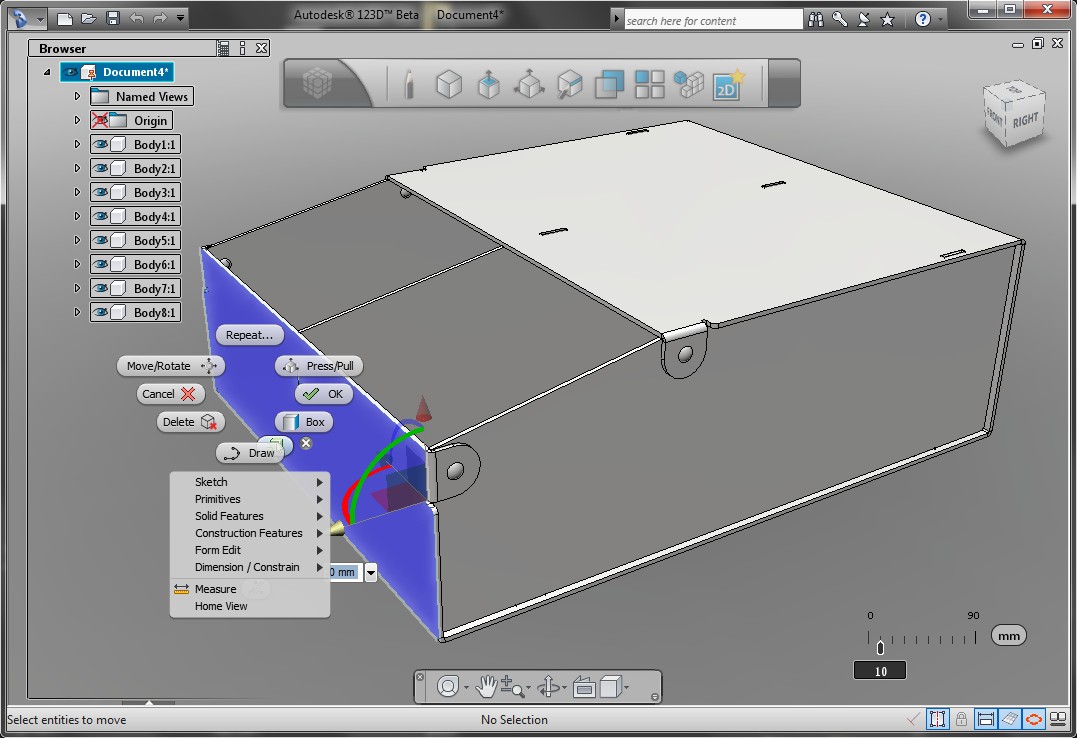Open an existing file
This screenshot has width=1077, height=738.
(x=89, y=19)
